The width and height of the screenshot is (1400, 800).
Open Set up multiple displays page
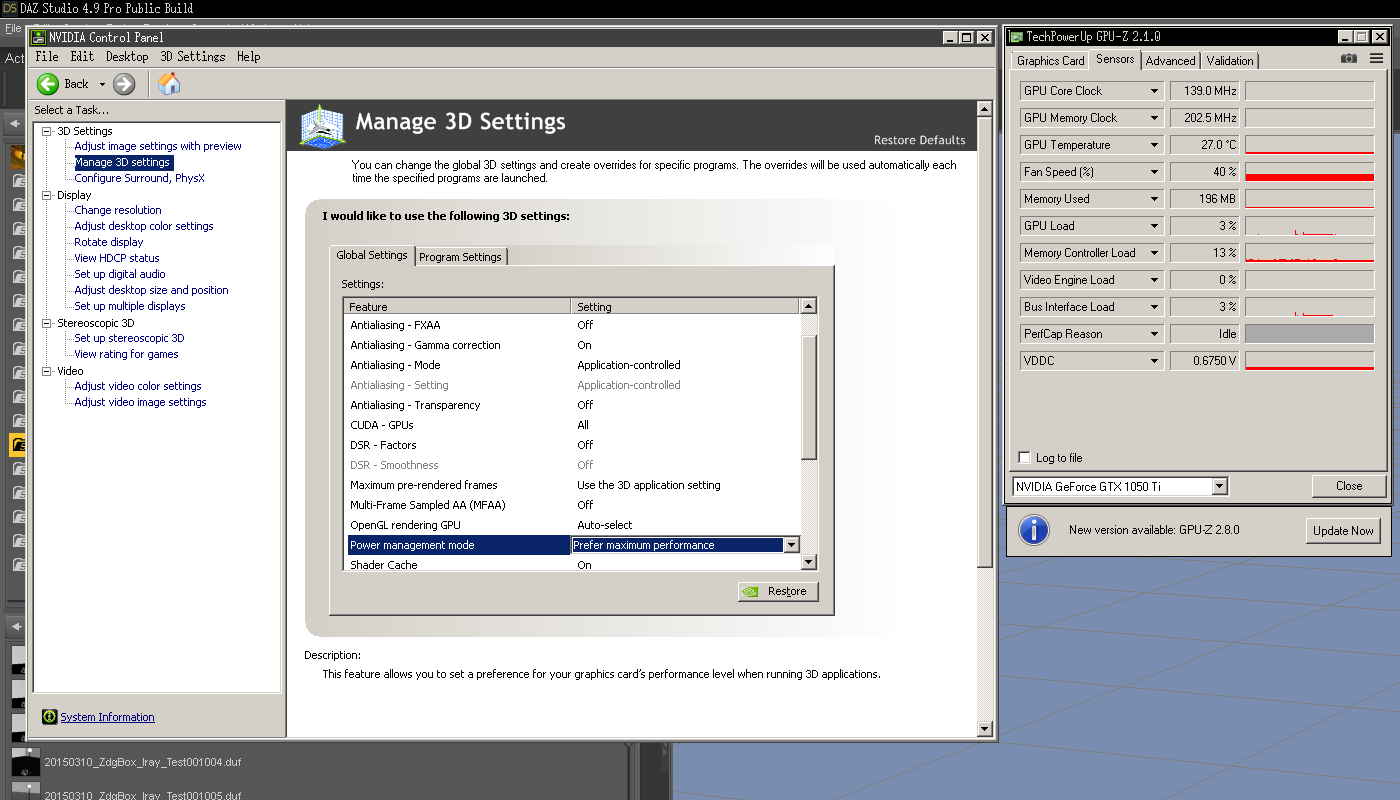[x=130, y=306]
